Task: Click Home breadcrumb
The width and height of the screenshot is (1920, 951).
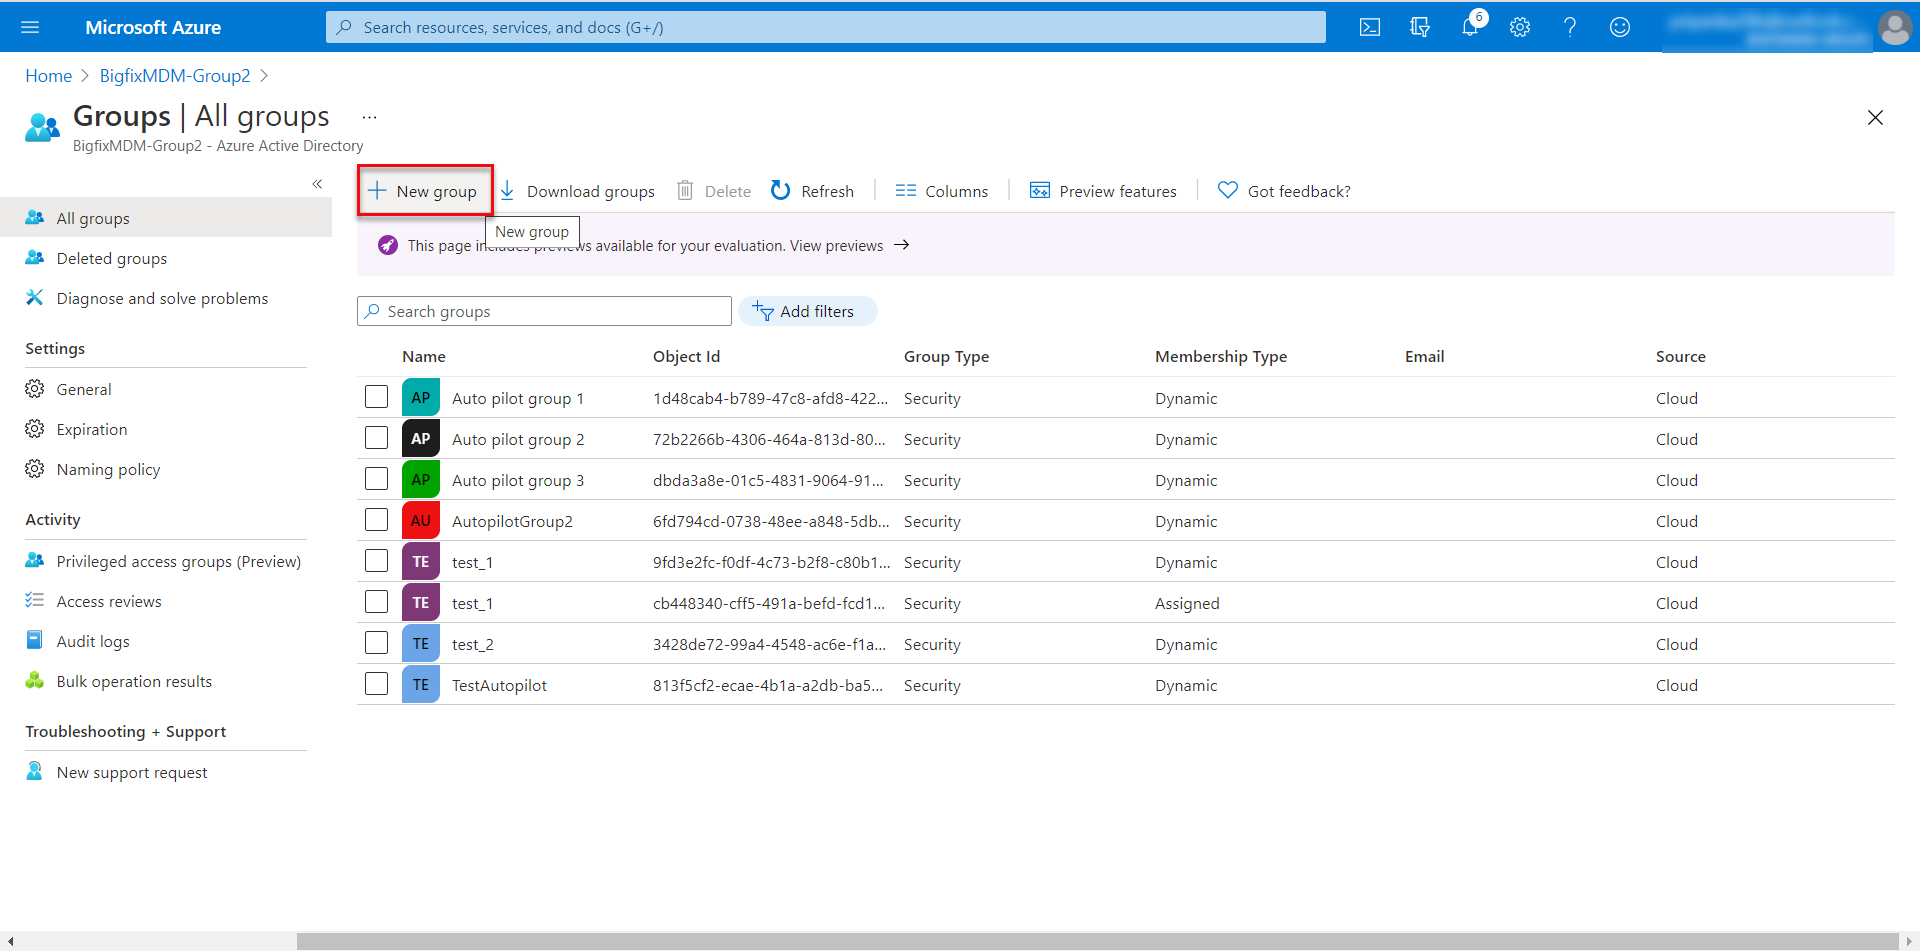Action: point(48,76)
